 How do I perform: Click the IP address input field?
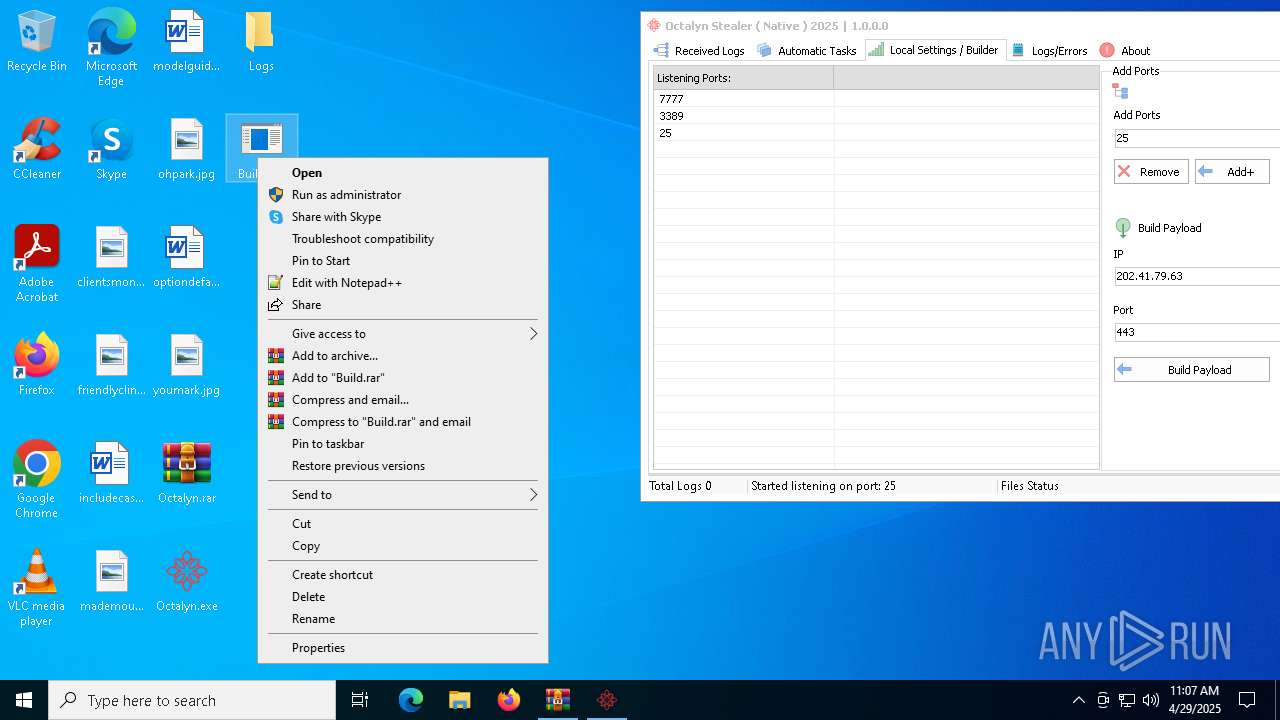click(x=1197, y=276)
